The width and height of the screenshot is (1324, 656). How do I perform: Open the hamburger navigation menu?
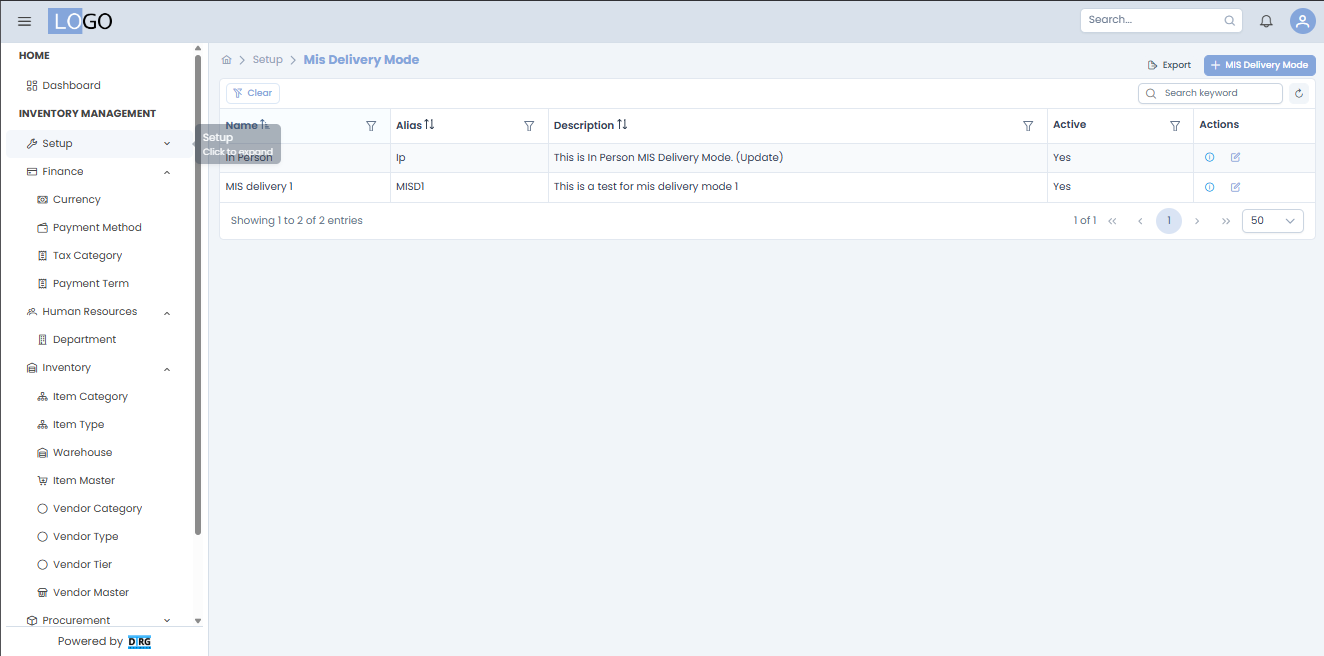point(24,20)
